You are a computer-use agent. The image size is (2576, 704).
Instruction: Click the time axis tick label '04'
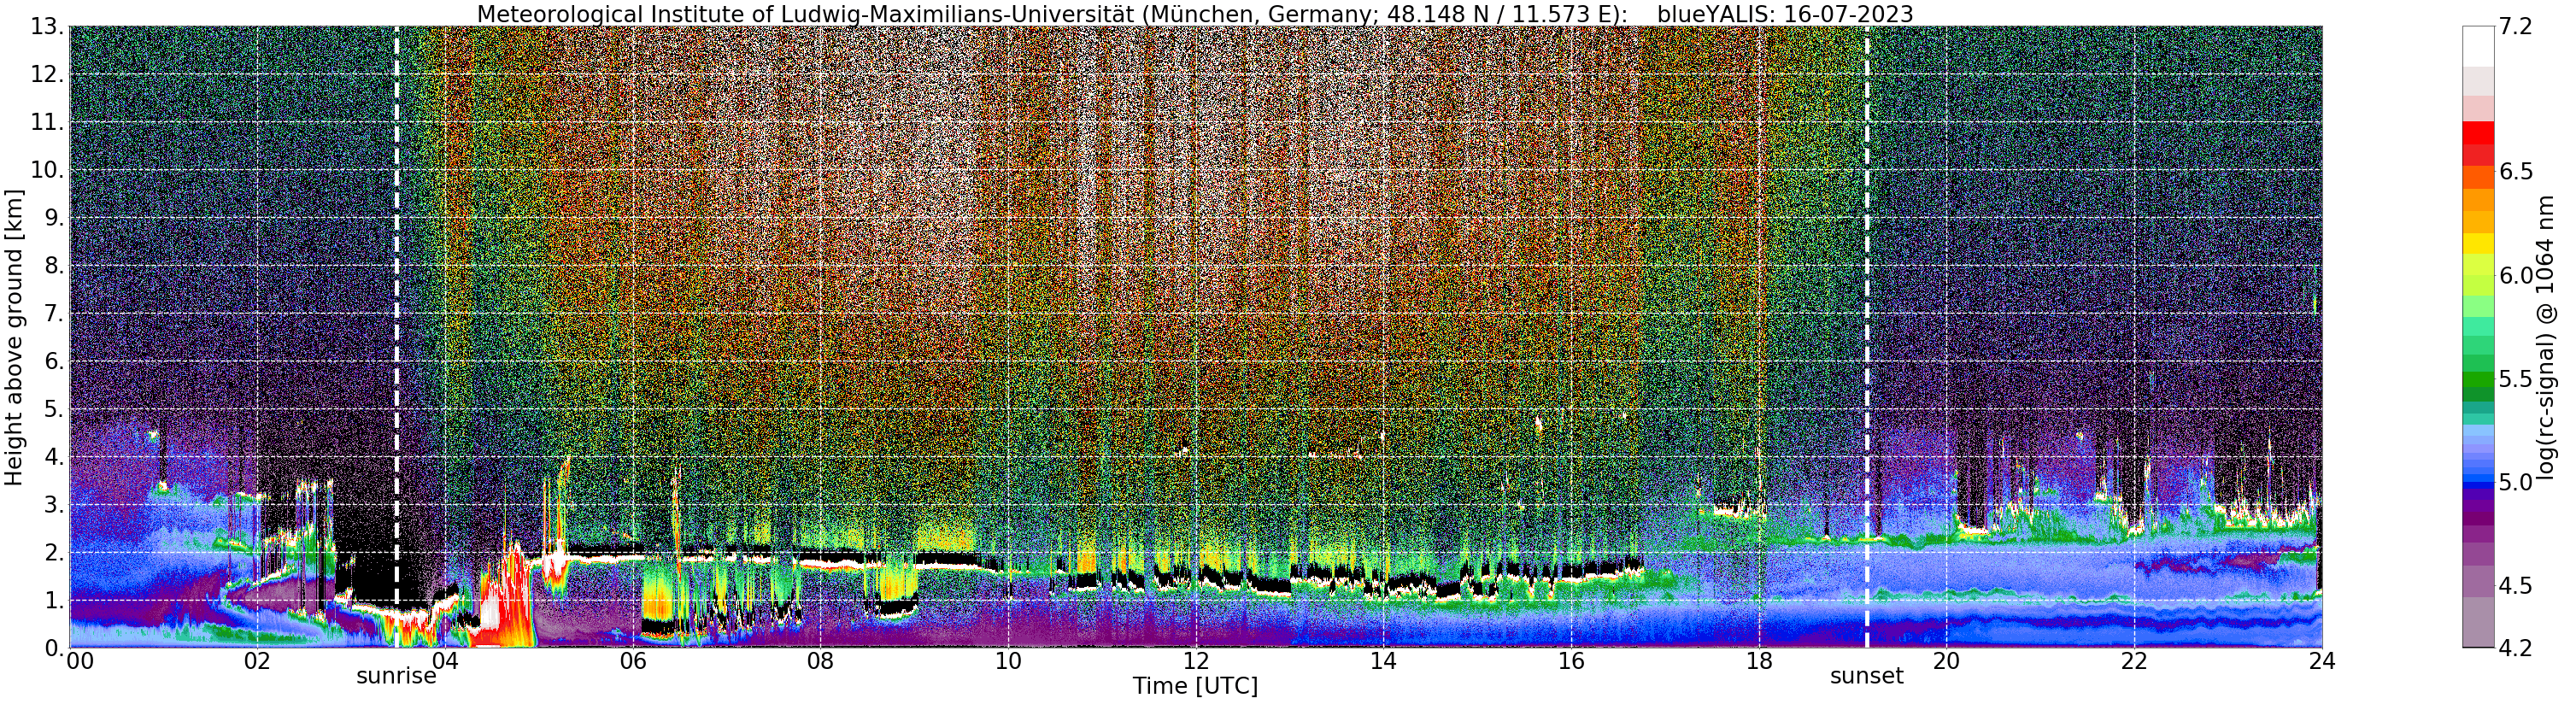(x=445, y=661)
